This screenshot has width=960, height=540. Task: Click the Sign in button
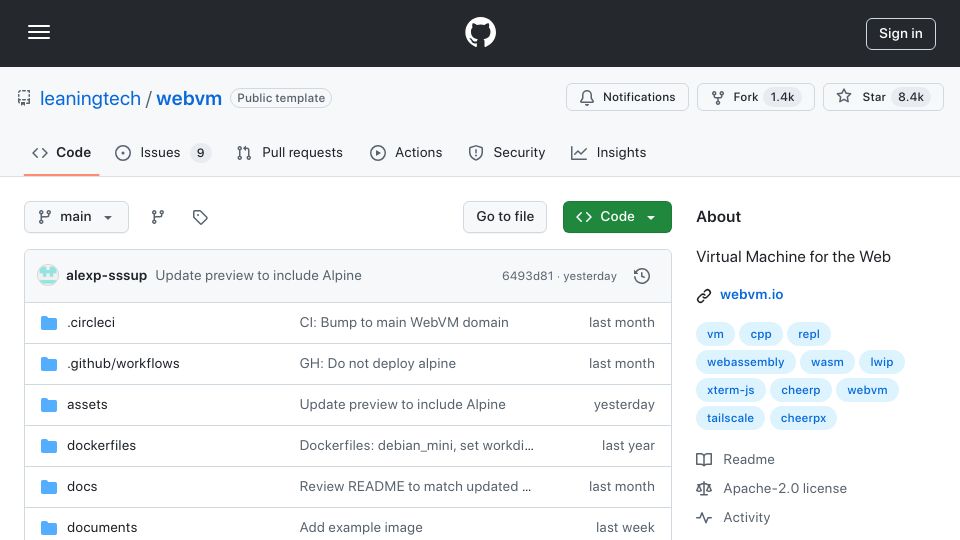coord(901,34)
